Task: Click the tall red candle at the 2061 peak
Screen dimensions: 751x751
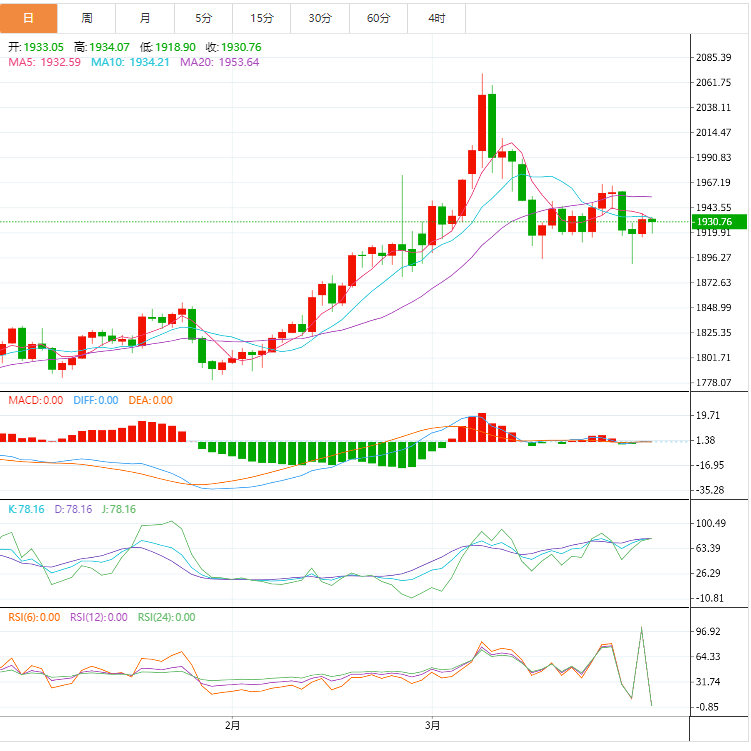Action: pyautogui.click(x=482, y=123)
